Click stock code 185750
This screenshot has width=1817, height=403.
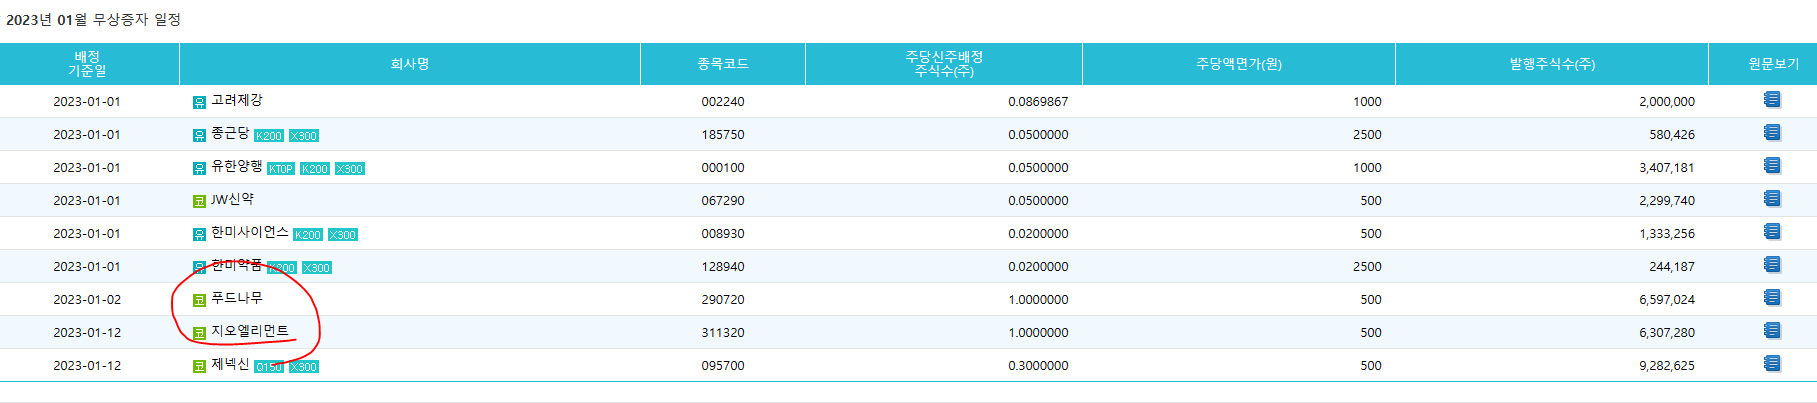coord(723,135)
